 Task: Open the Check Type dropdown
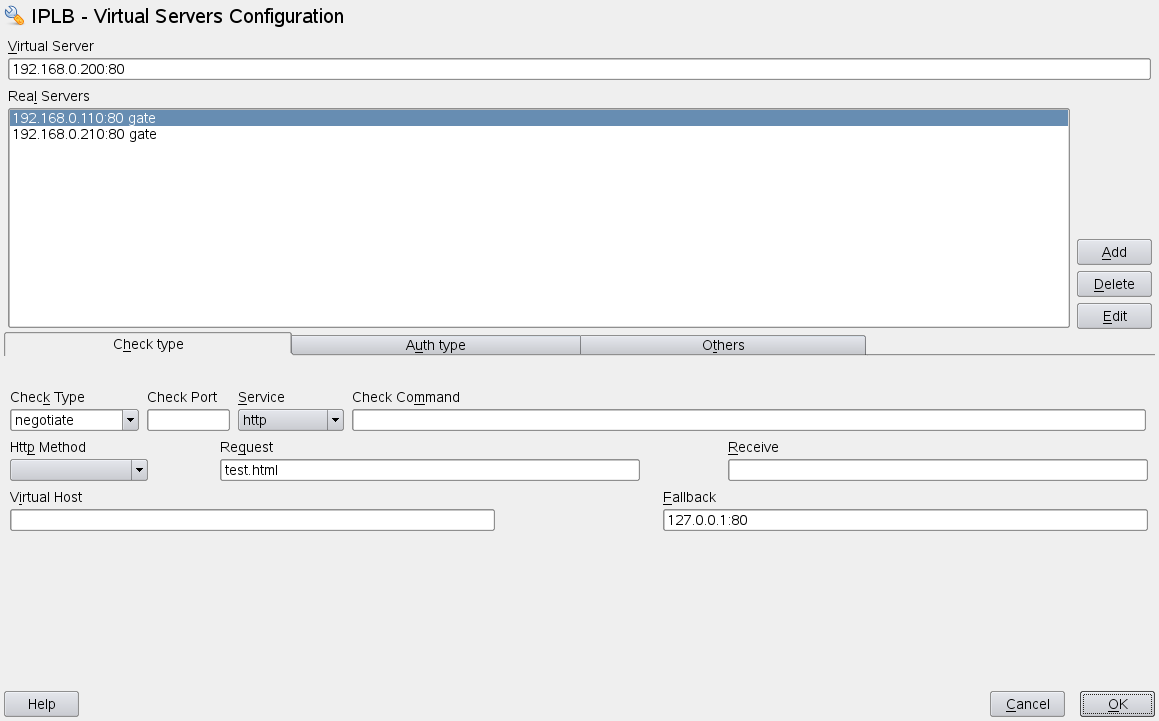[x=74, y=420]
